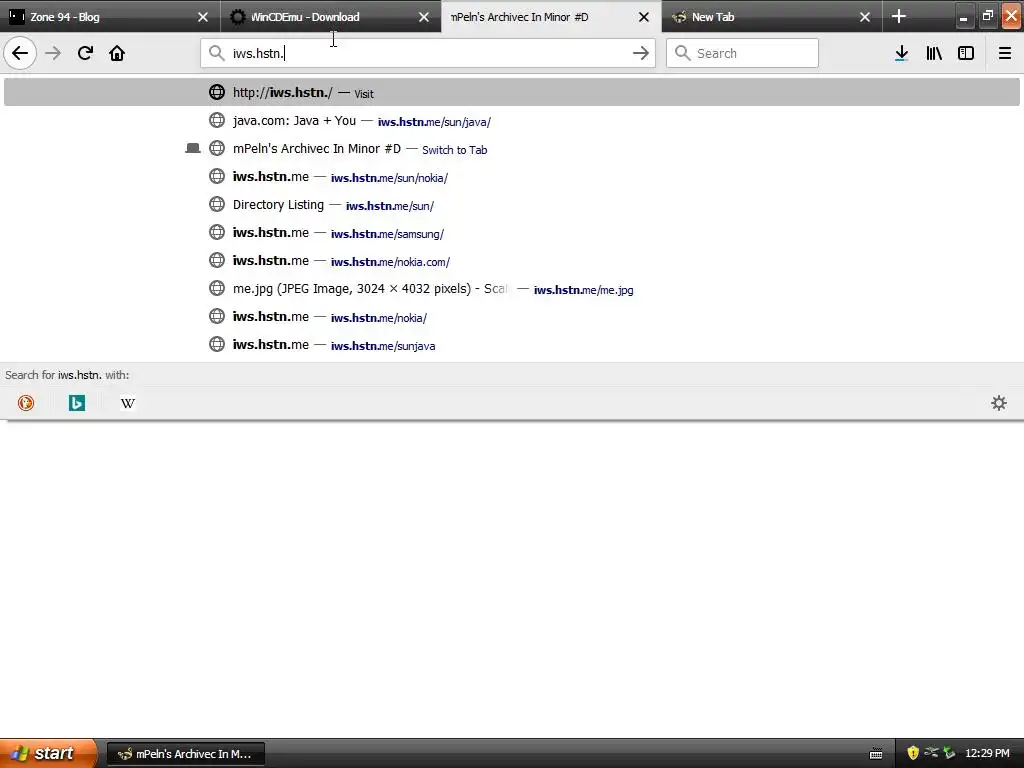Switch to WinCDEmu - Download tab
This screenshot has width=1024, height=768.
(x=330, y=16)
